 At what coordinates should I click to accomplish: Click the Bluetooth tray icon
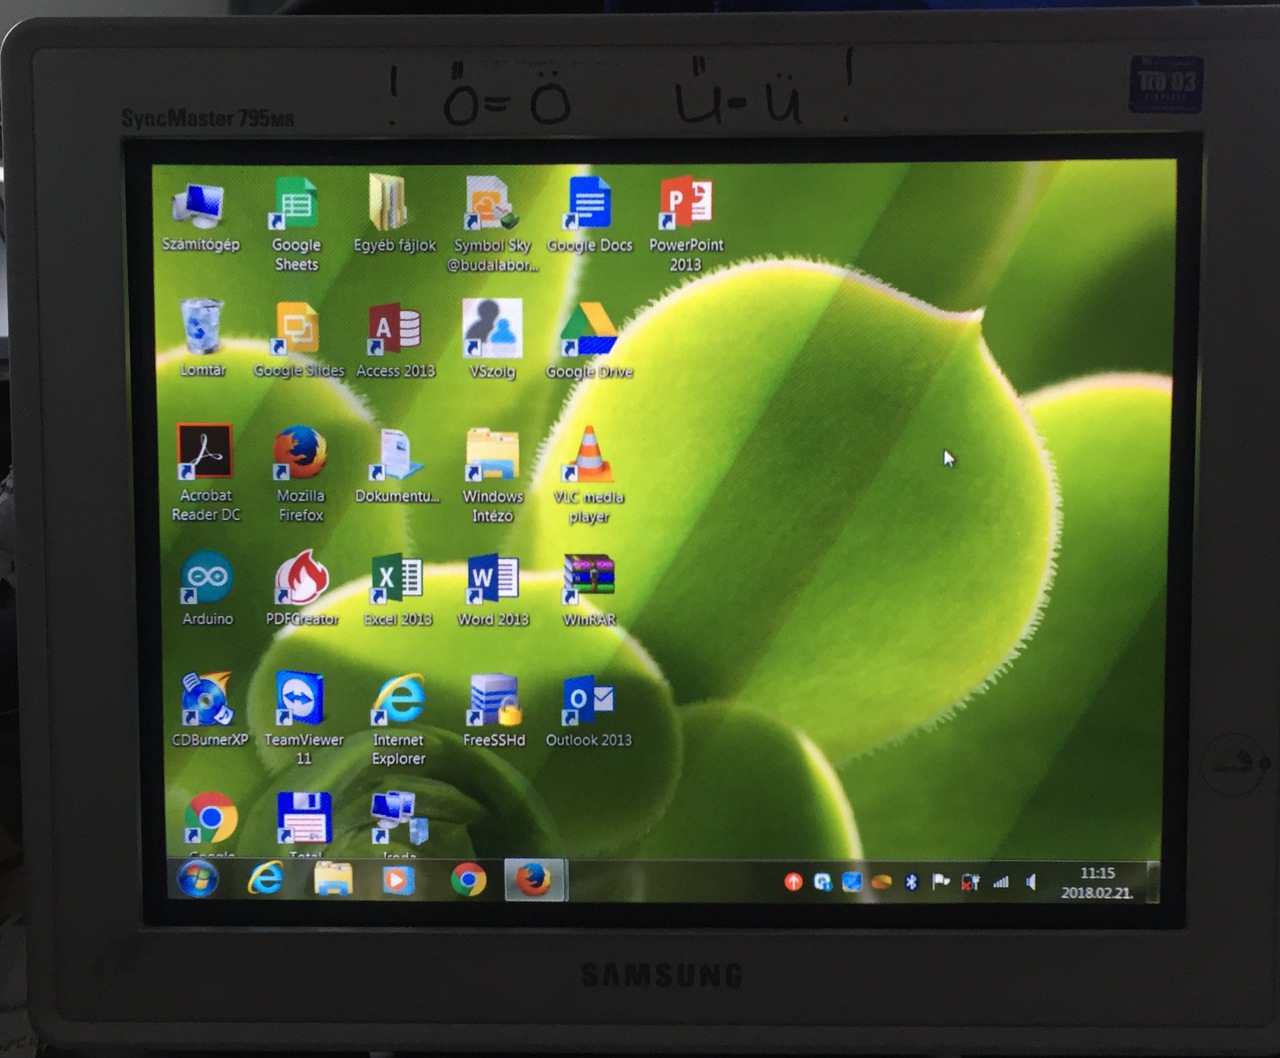pyautogui.click(x=911, y=882)
